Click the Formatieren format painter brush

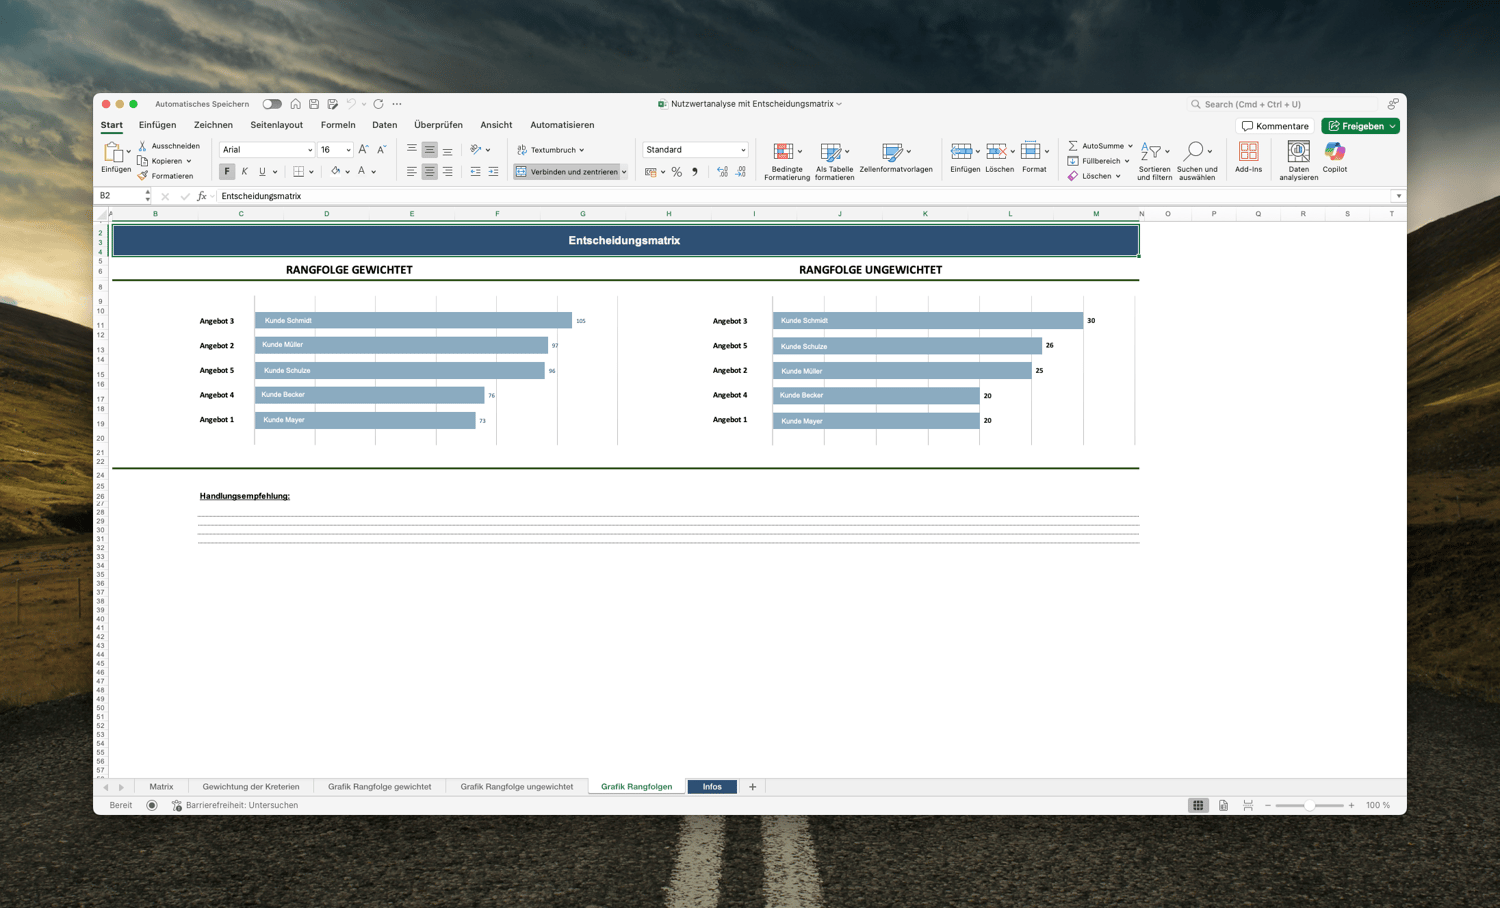(x=142, y=176)
